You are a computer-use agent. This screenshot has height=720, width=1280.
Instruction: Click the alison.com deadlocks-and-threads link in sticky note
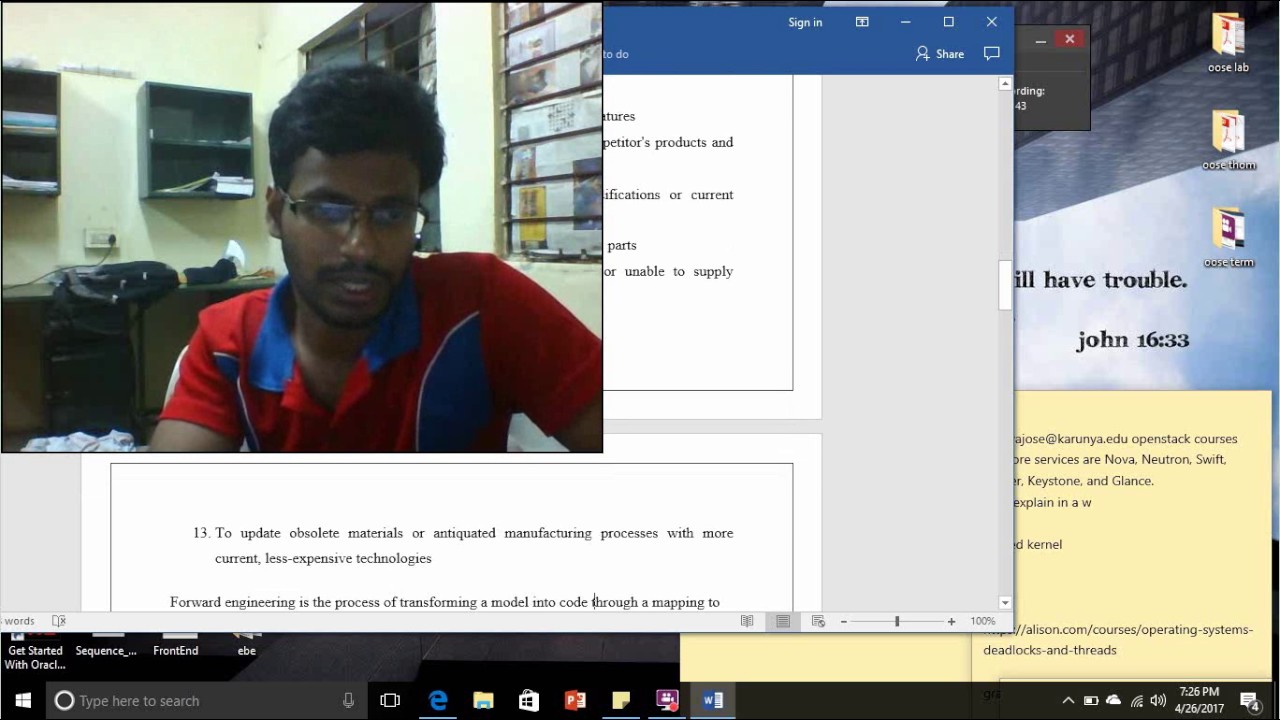[x=1118, y=640]
